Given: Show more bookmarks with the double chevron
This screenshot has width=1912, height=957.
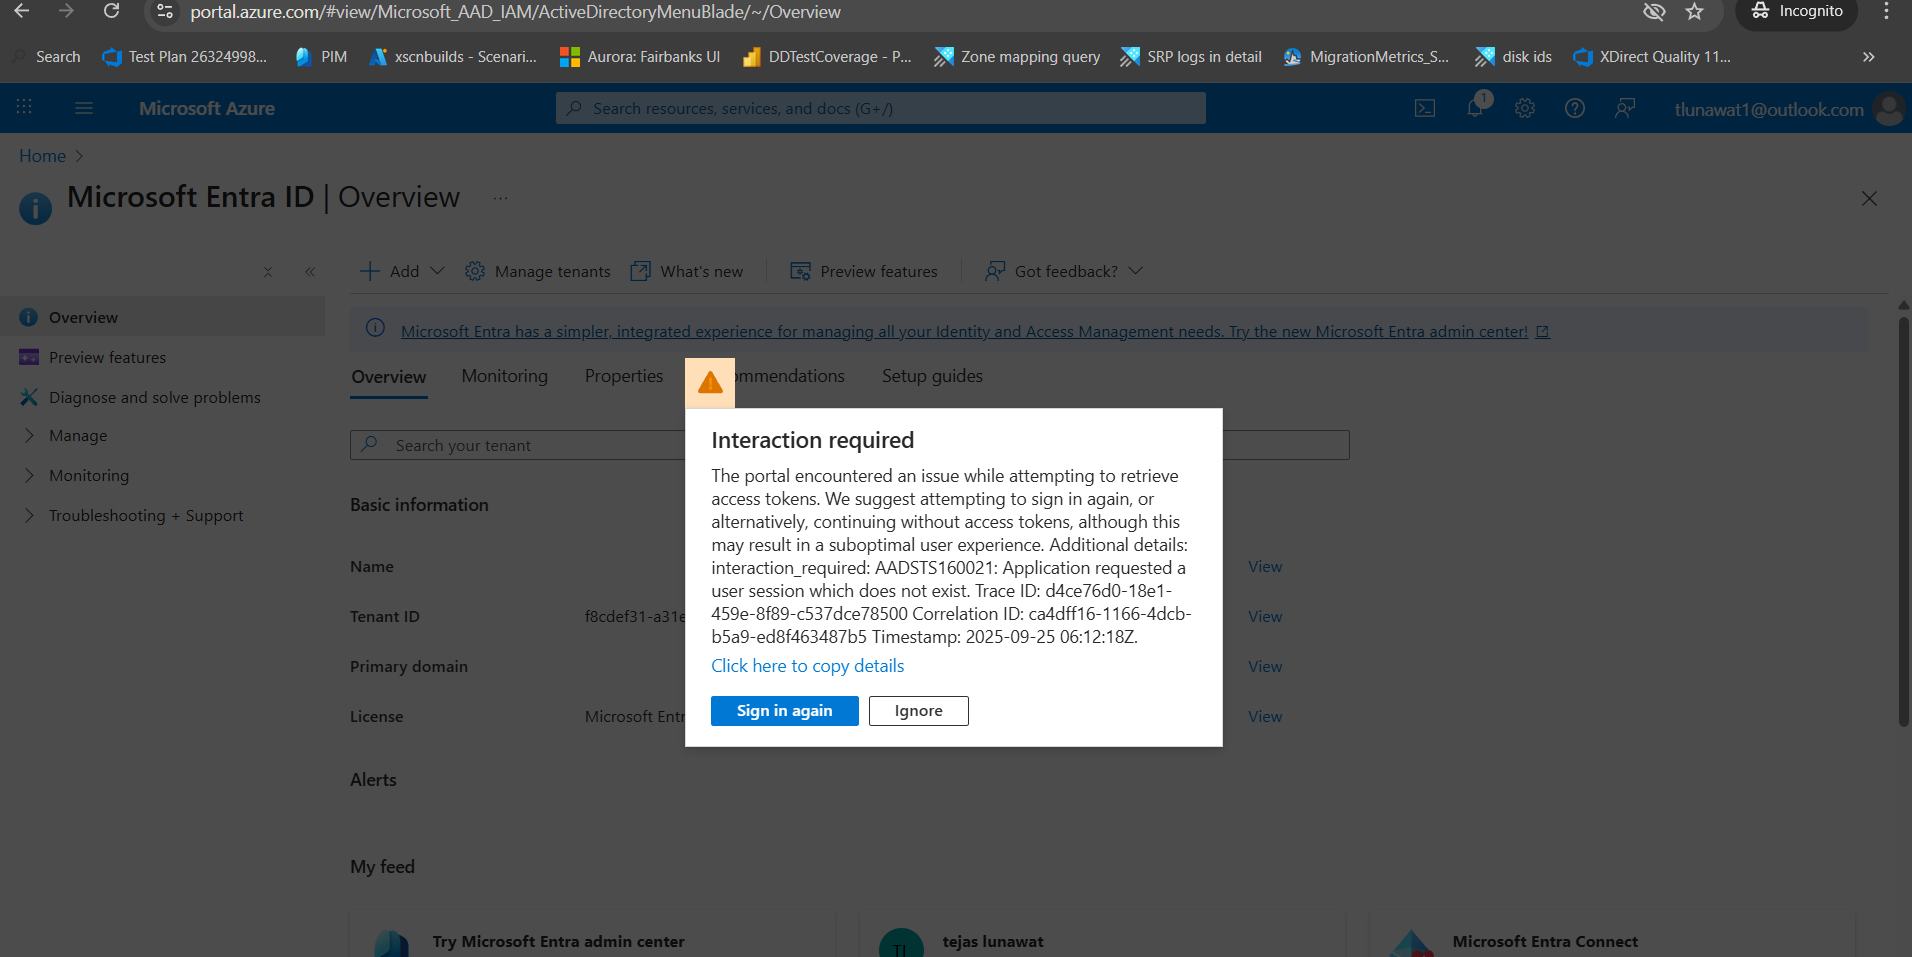Looking at the screenshot, I should click(x=1868, y=57).
